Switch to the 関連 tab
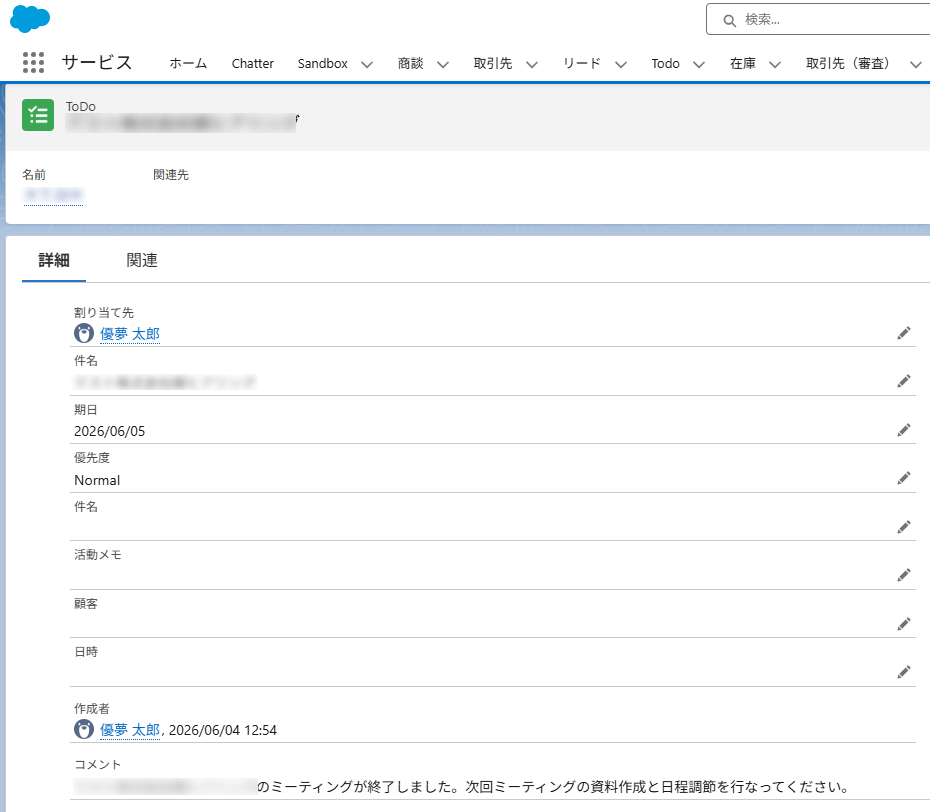This screenshot has height=812, width=930. [x=142, y=260]
